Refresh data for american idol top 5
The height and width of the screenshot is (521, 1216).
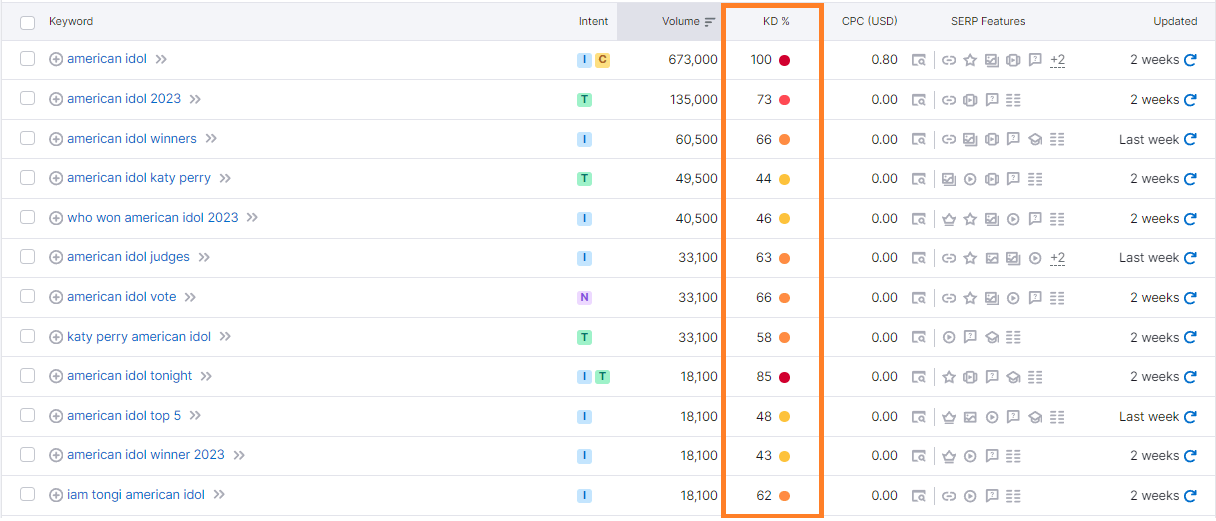[x=1190, y=417]
